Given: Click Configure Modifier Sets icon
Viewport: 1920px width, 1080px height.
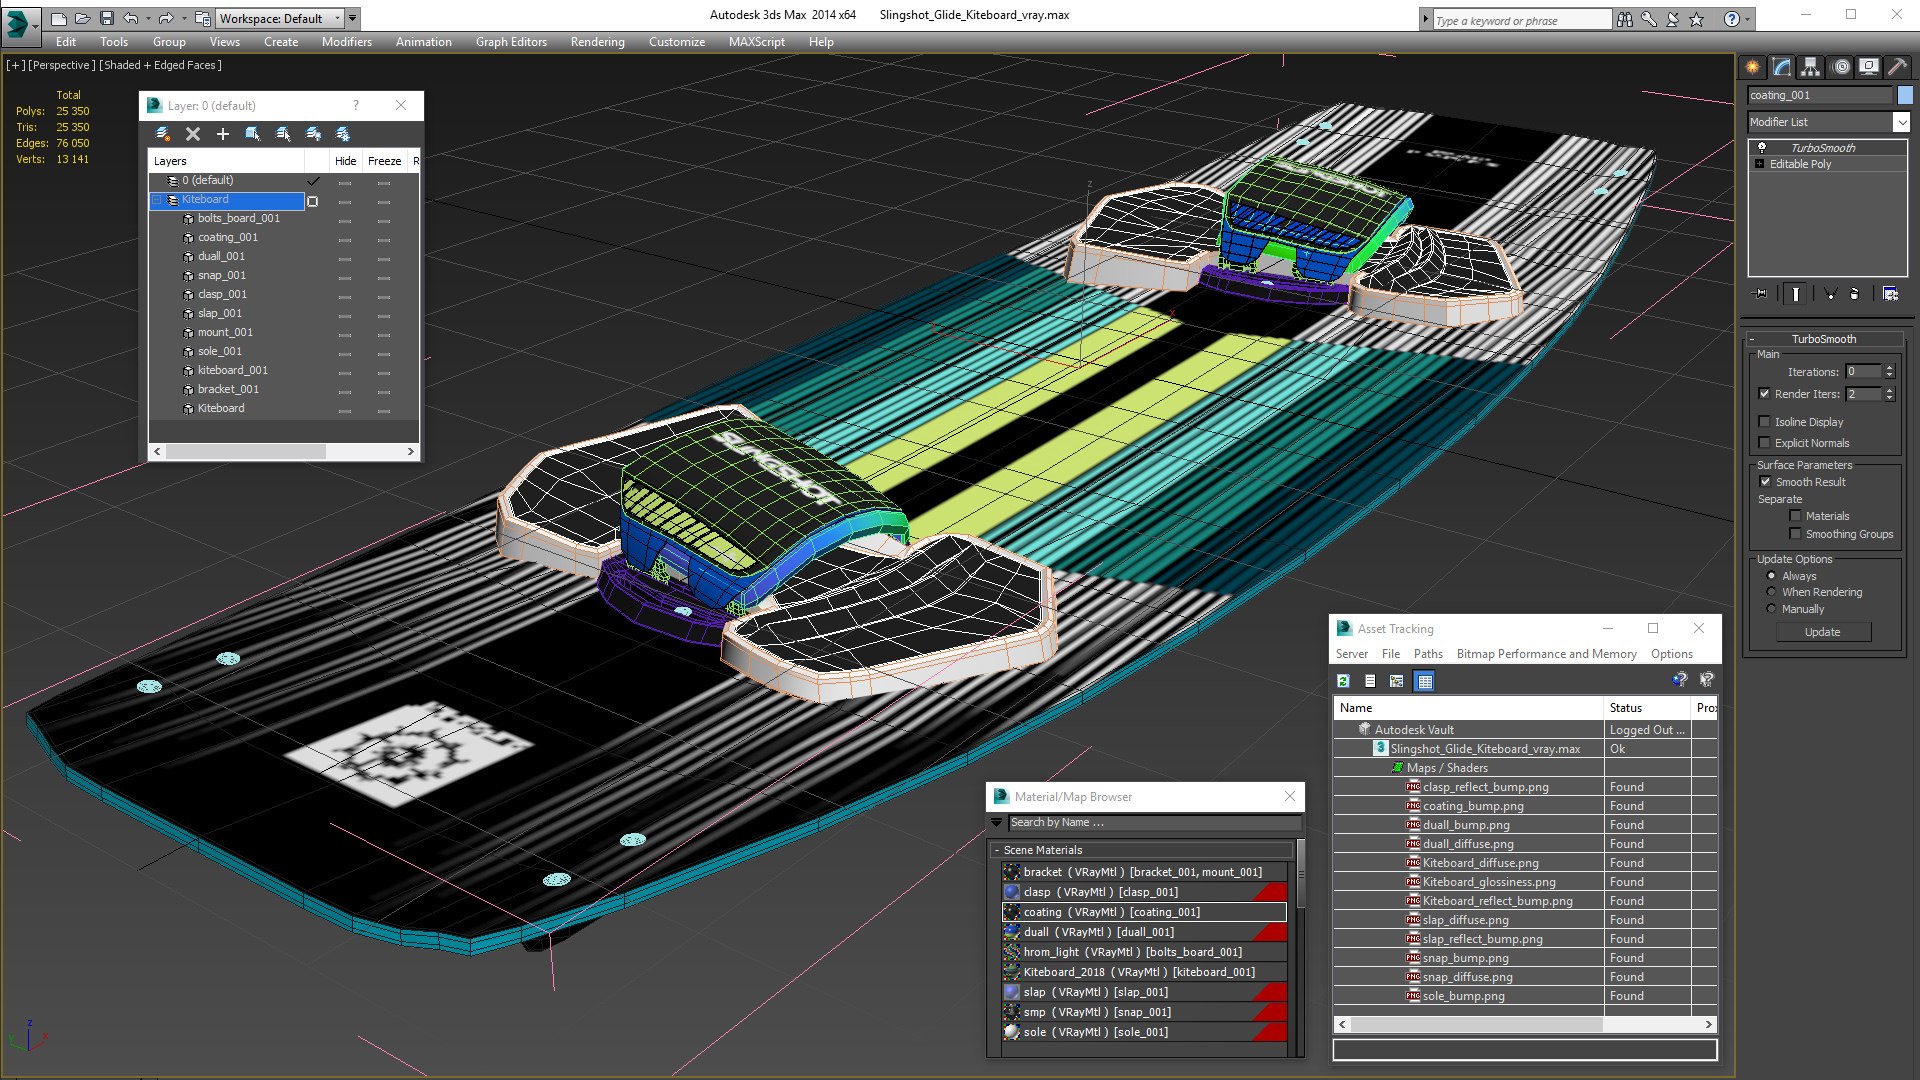Looking at the screenshot, I should [1890, 294].
